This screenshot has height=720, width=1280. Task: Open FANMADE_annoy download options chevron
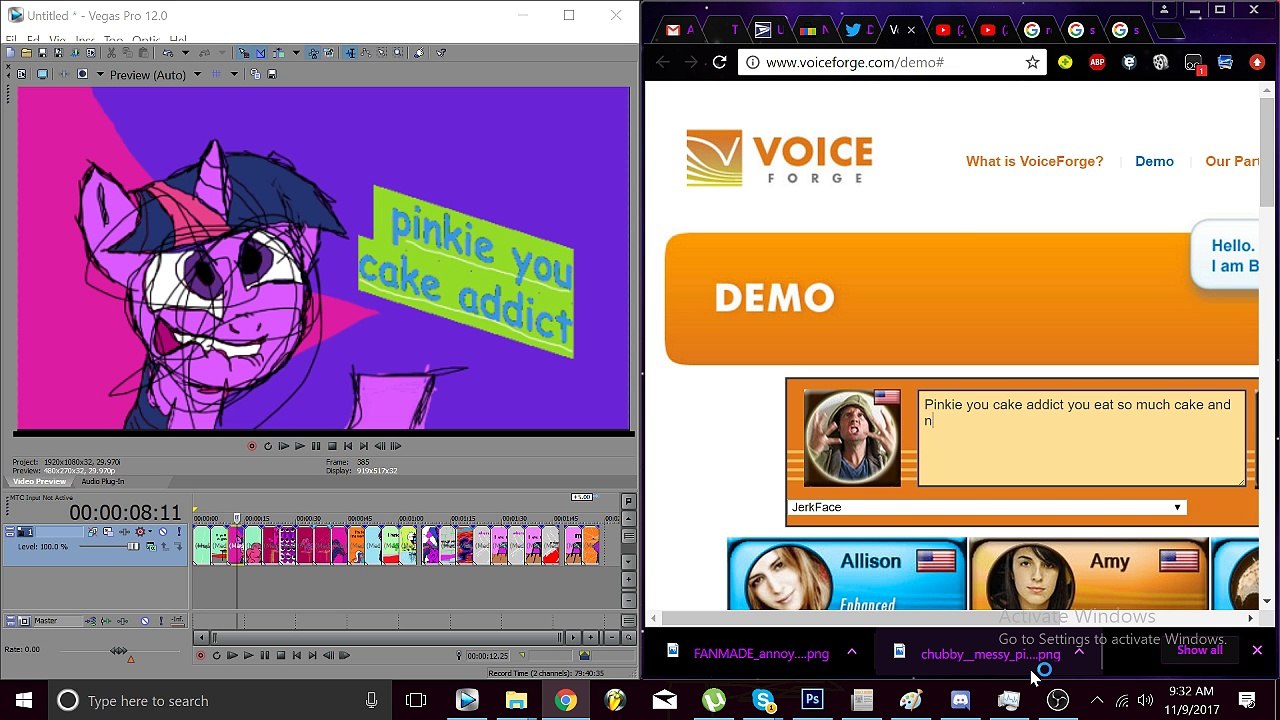[x=852, y=652]
